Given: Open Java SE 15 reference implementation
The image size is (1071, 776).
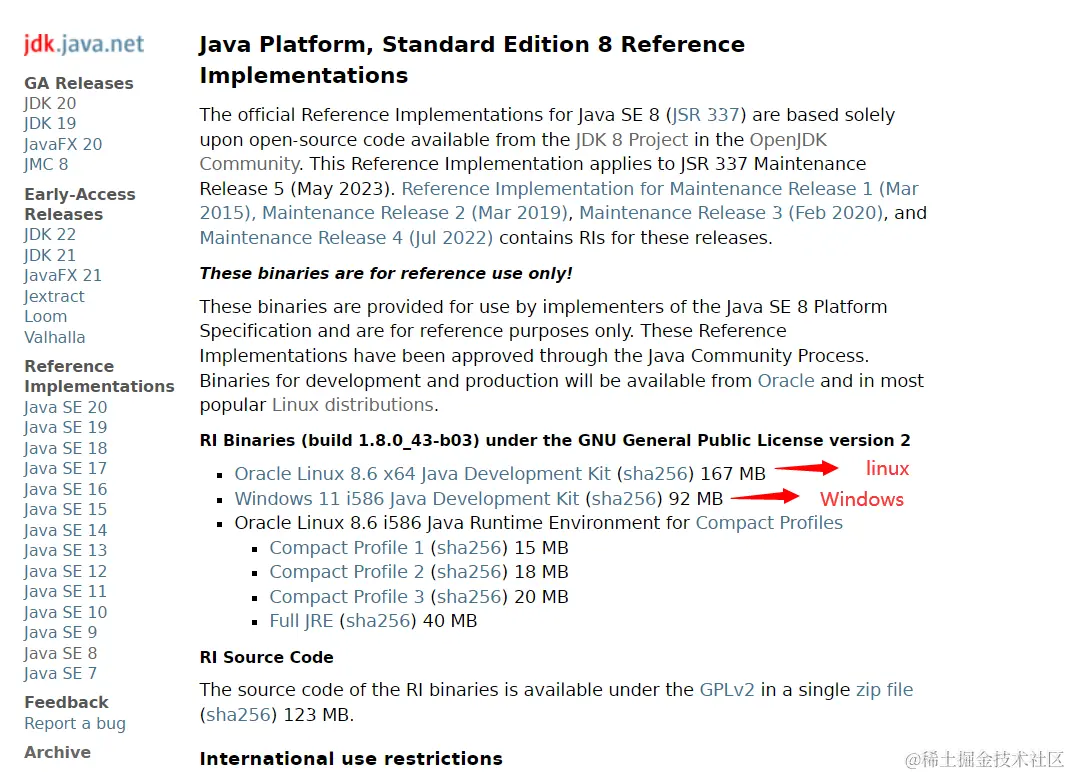Looking at the screenshot, I should click(x=66, y=510).
